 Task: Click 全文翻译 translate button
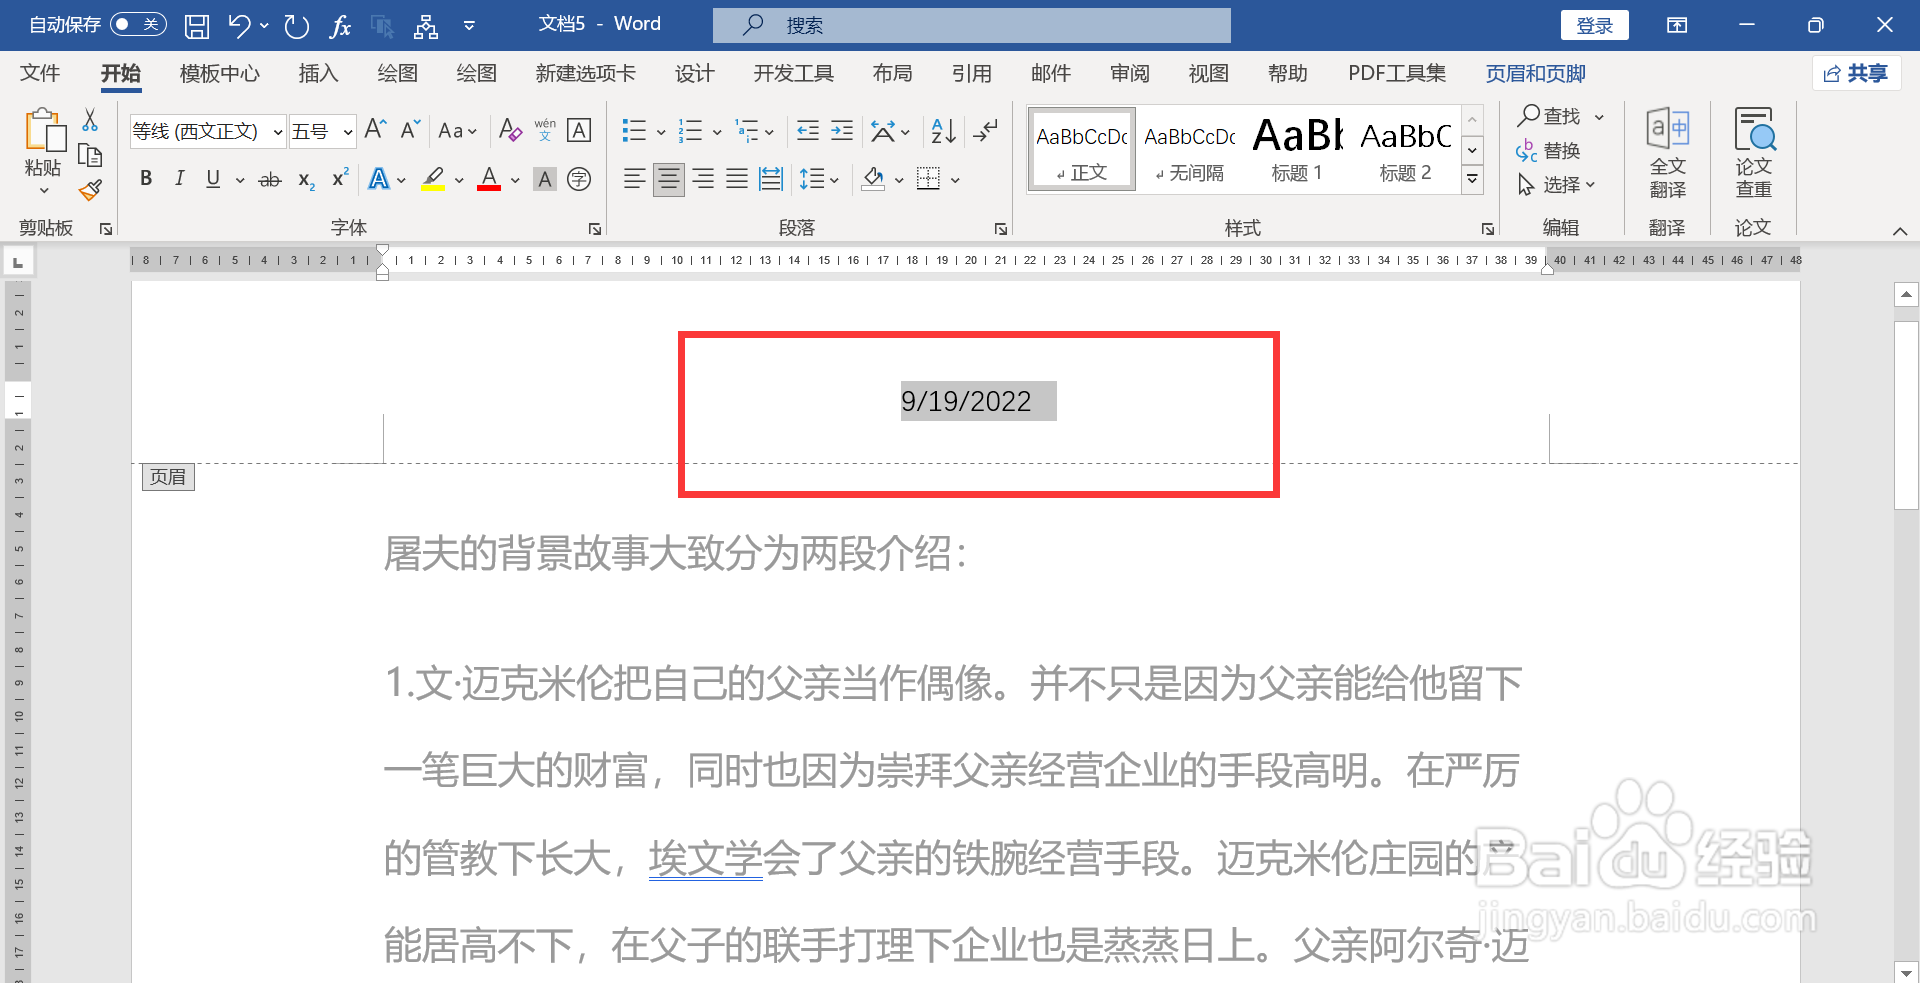[1668, 152]
